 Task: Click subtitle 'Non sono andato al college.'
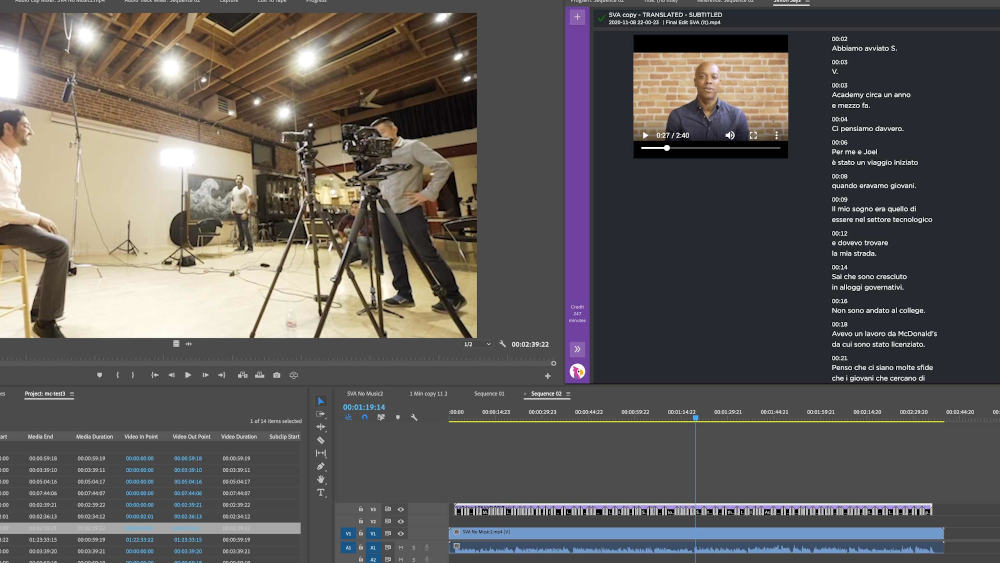(878, 311)
